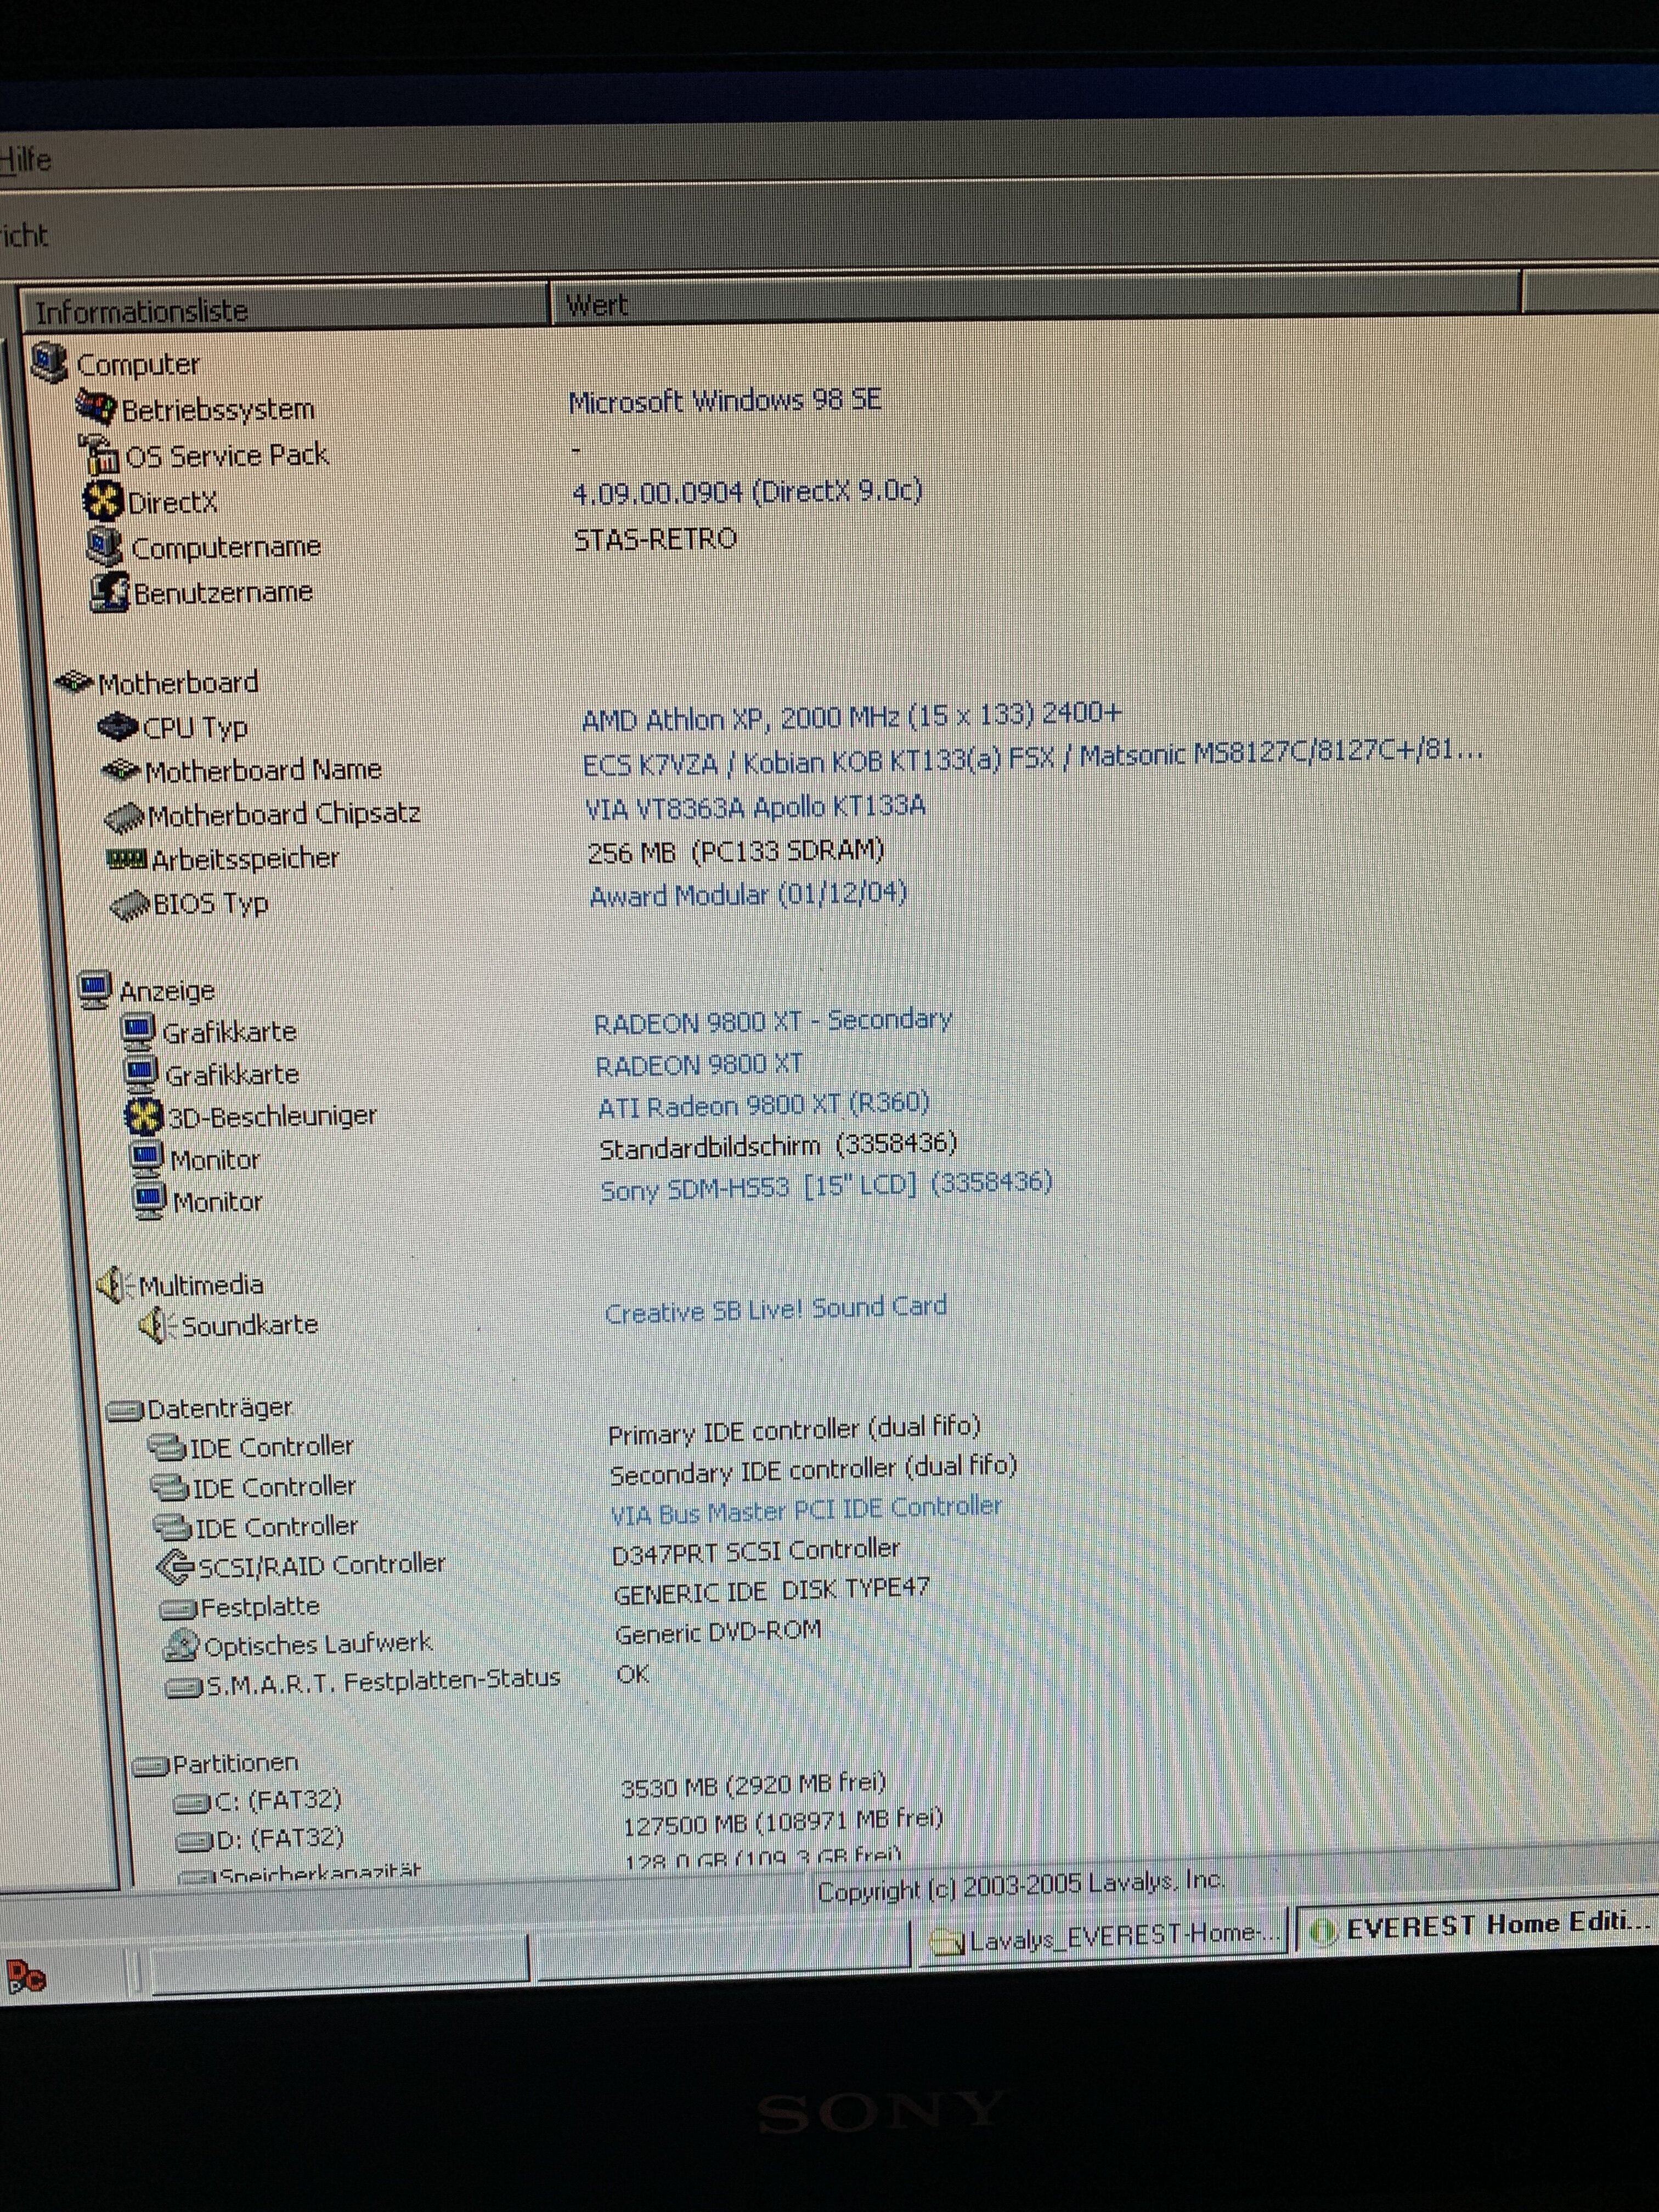Open the Microsoft Windows 98 SE link

[x=725, y=401]
